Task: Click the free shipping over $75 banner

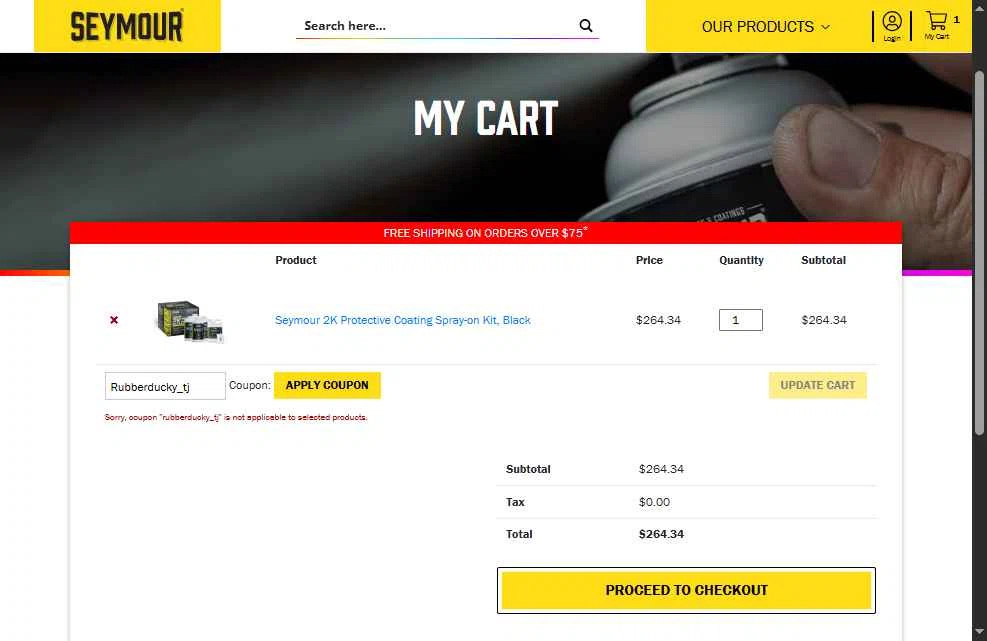Action: pos(485,233)
